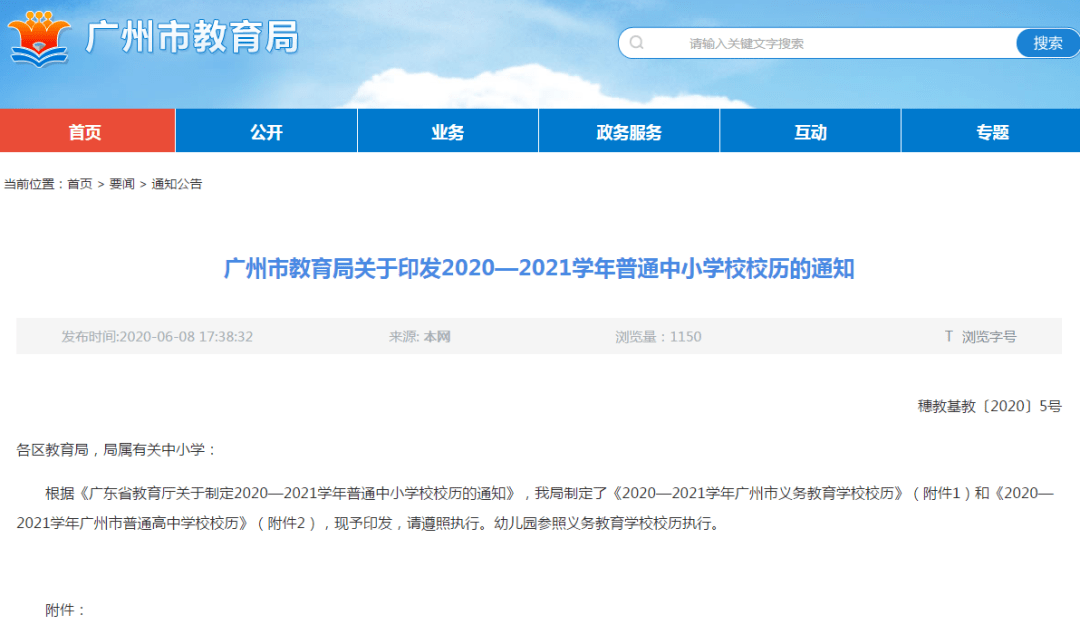1080x644 pixels.
Task: Click 要闻 in the breadcrumb
Action: pos(122,184)
